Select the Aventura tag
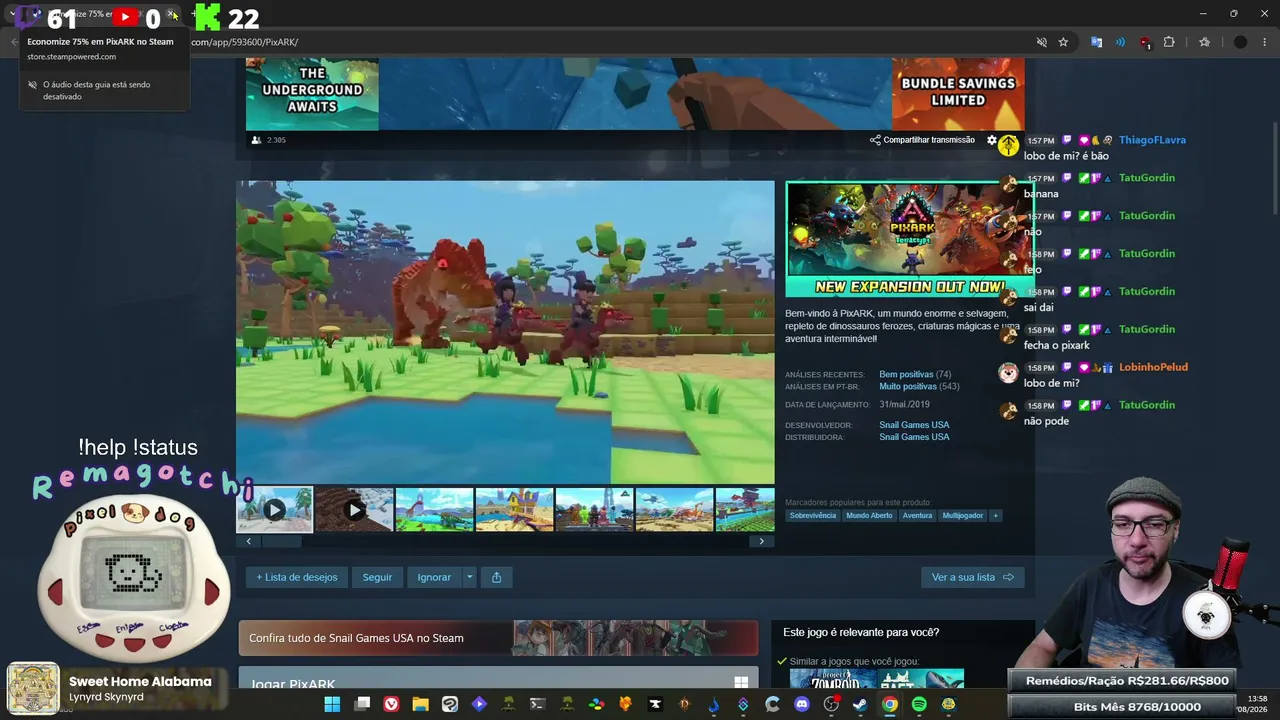1280x720 pixels. [917, 516]
